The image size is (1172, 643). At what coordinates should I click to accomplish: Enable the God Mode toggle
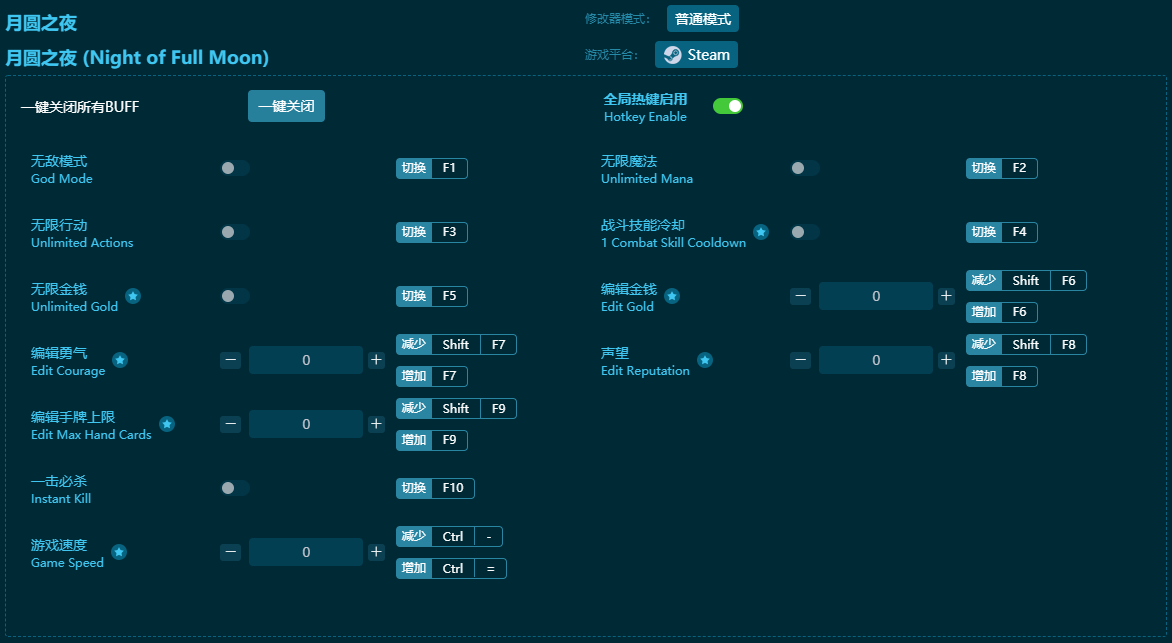point(235,168)
